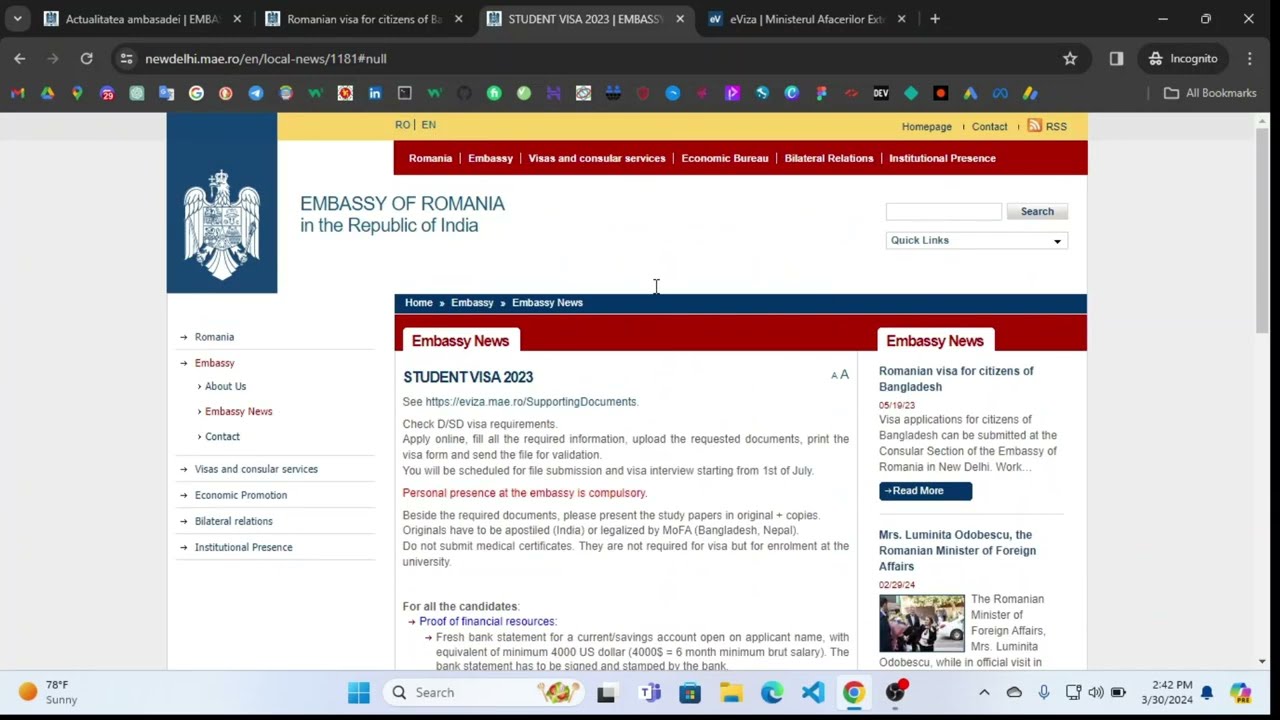1280x720 pixels.
Task: Expand Economic Promotion in sidebar
Action: (241, 495)
